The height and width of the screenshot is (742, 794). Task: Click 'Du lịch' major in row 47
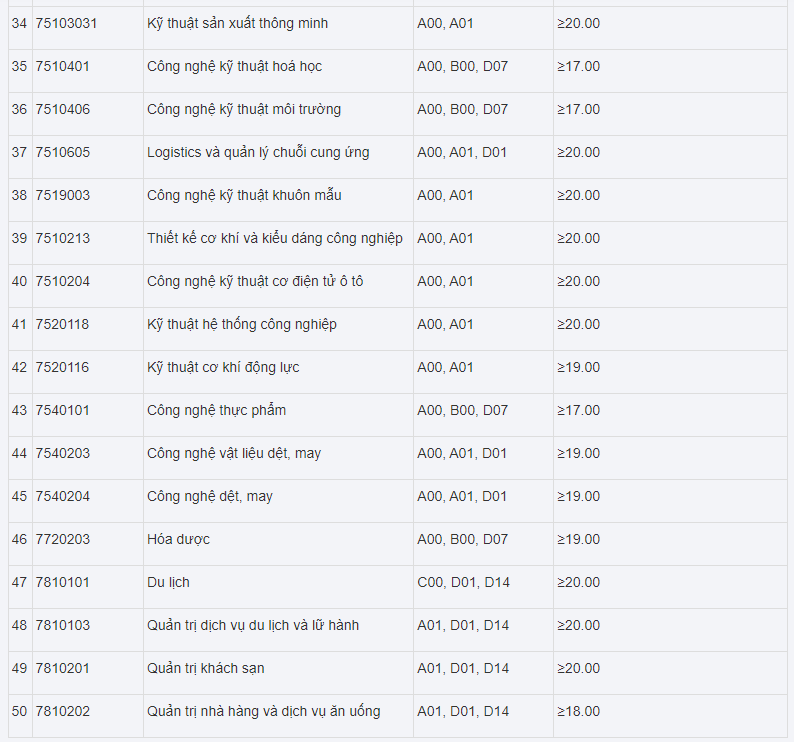point(168,582)
